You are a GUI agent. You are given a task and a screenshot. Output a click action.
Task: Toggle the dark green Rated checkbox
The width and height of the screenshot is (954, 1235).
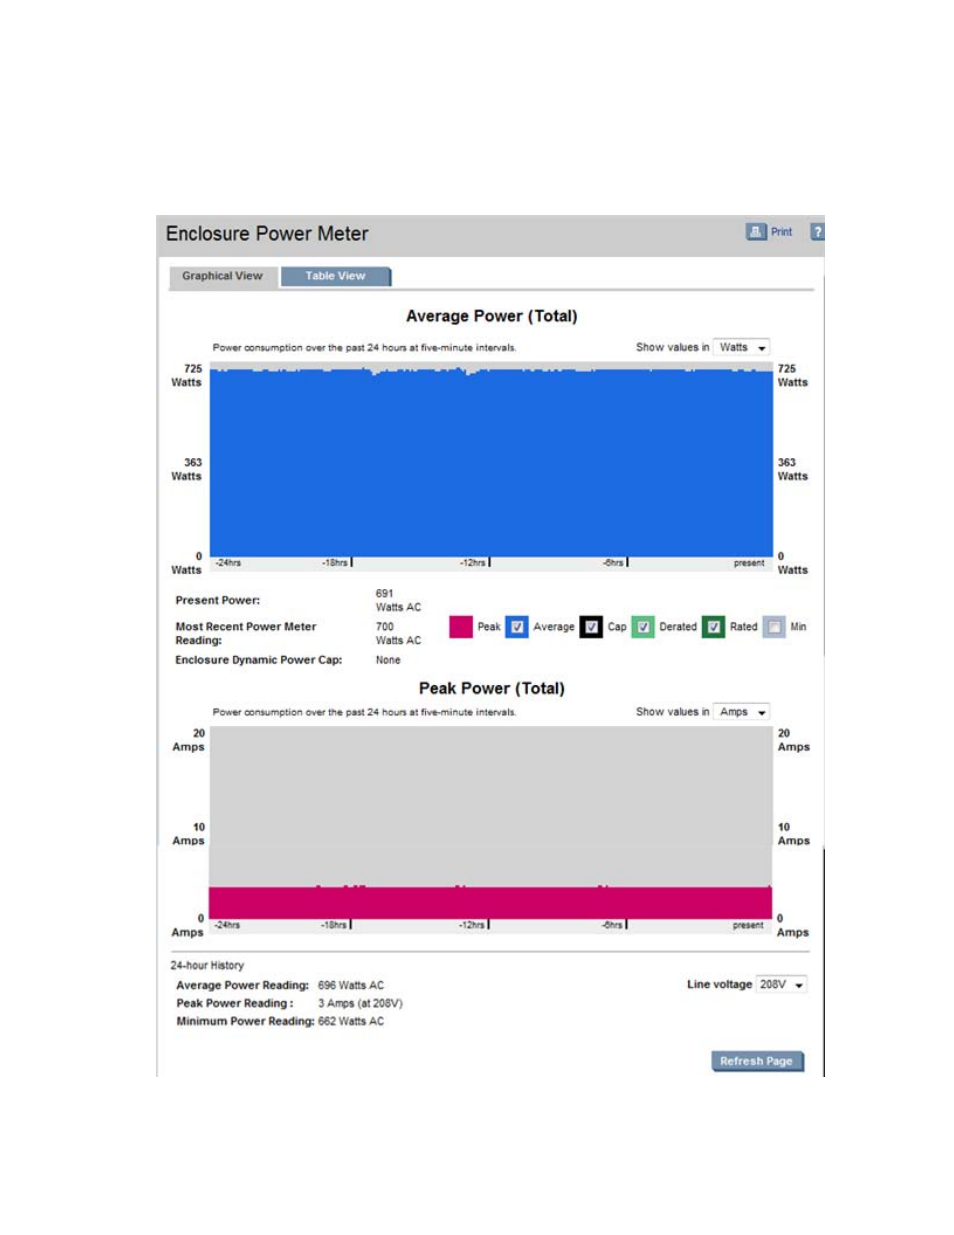tap(714, 627)
